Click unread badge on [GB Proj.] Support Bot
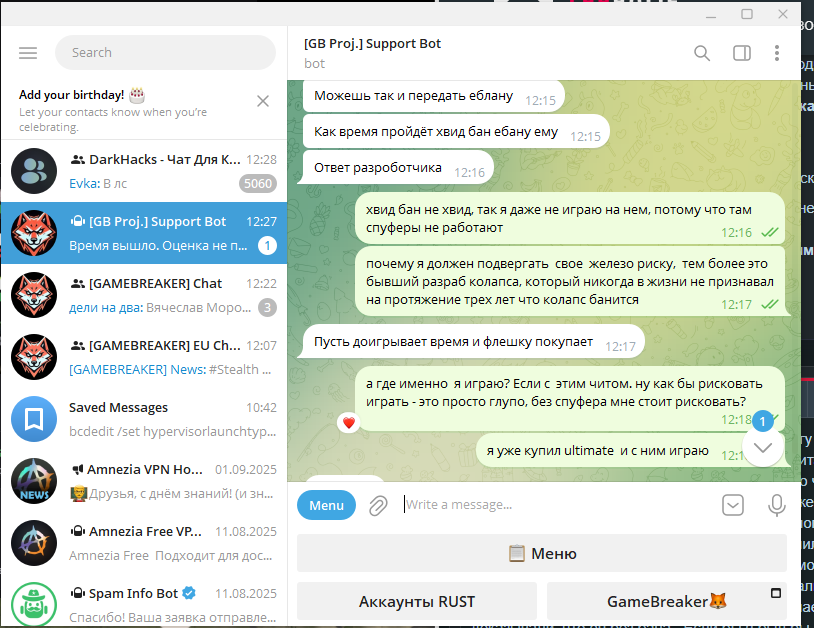This screenshot has width=814, height=628. pos(267,245)
